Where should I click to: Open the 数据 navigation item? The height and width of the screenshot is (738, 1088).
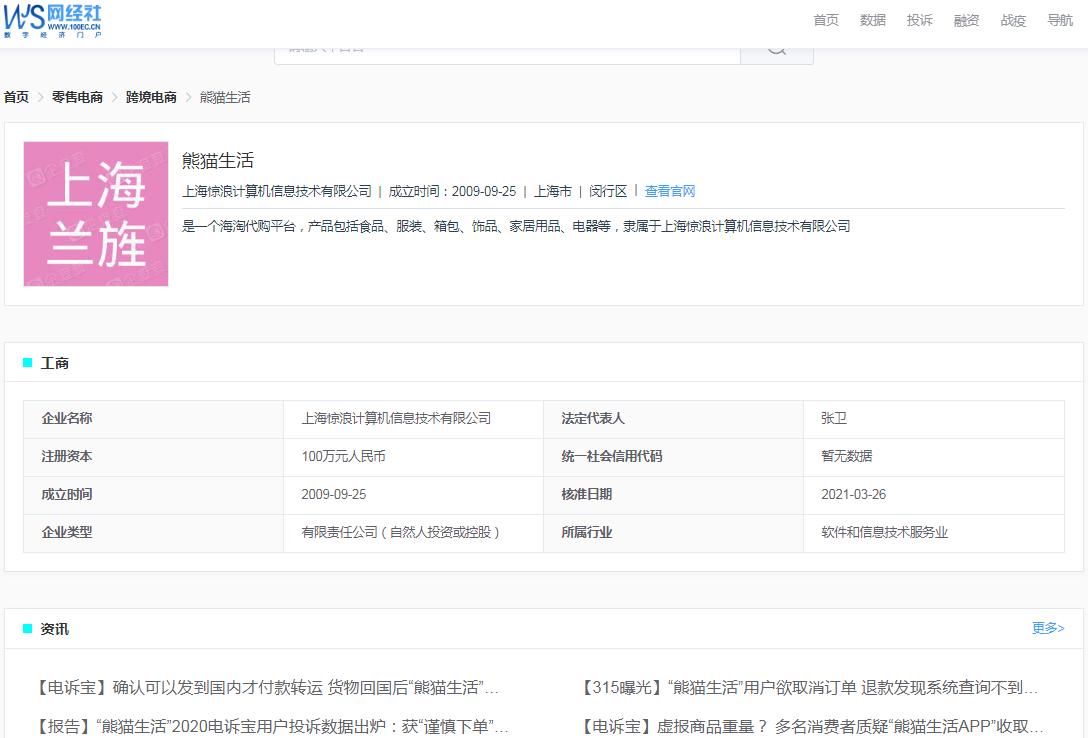pyautogui.click(x=872, y=19)
